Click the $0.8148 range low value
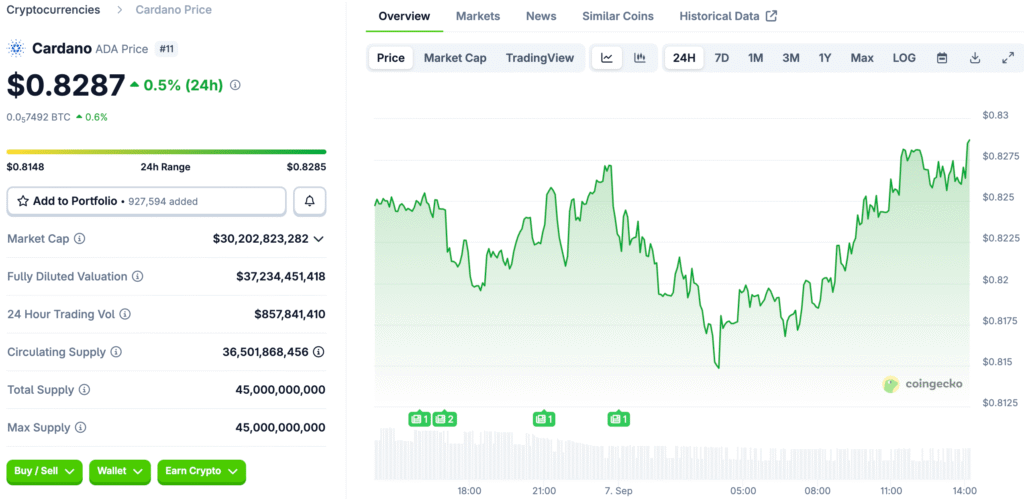Viewport: 1024px width, 499px height. (x=25, y=167)
